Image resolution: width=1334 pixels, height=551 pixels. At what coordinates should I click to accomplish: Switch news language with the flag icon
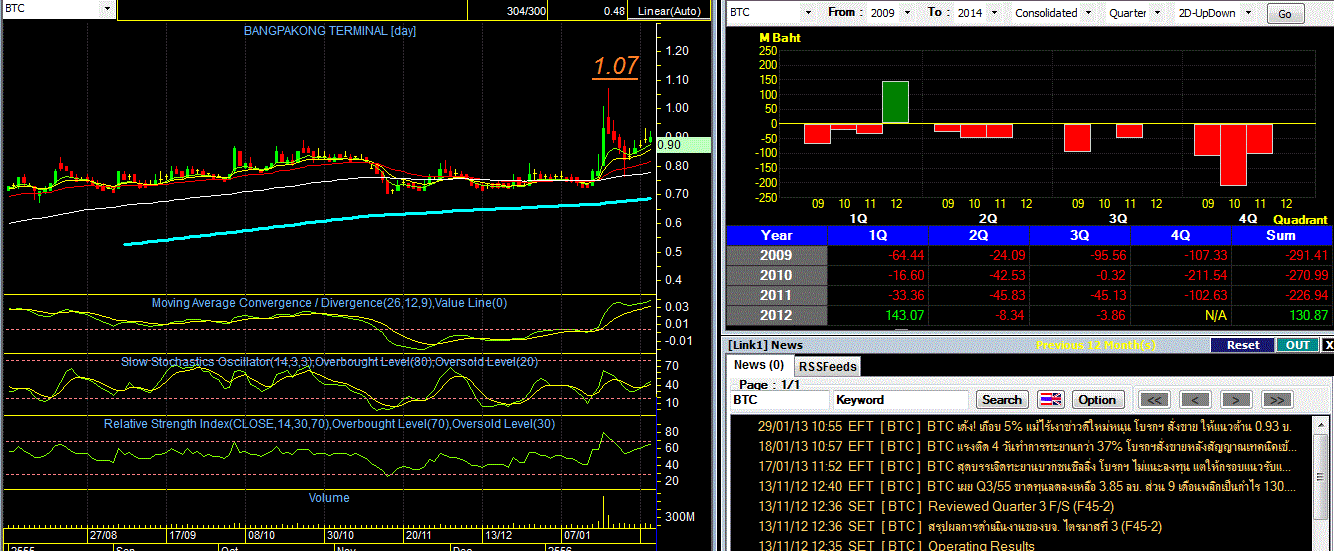1051,399
